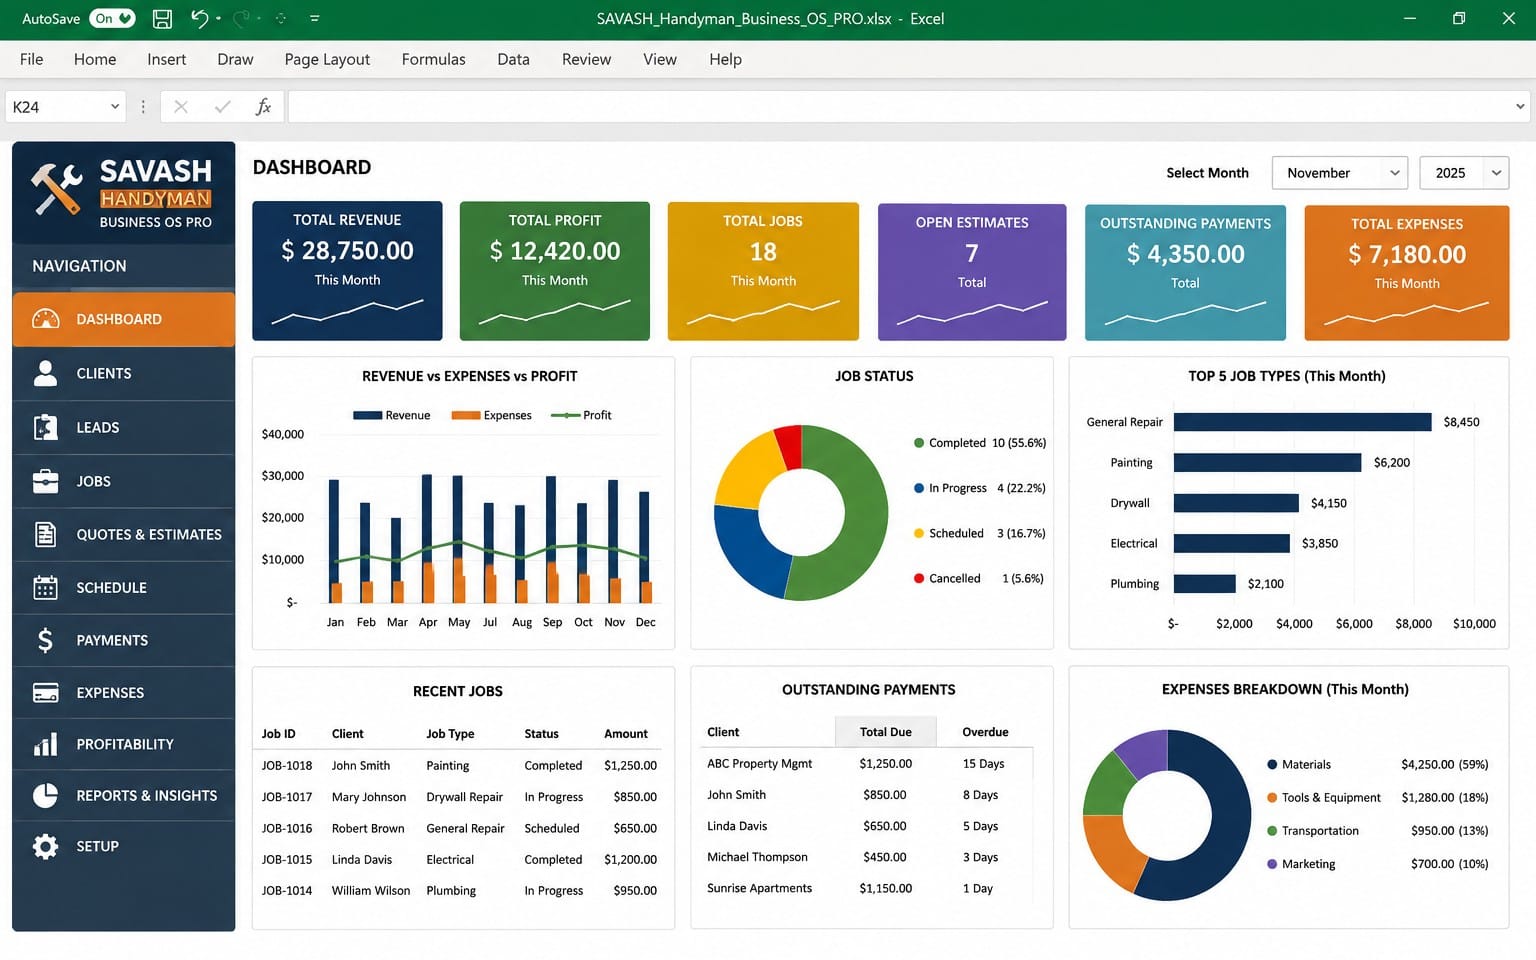Click the Open Estimates card
1536x960 pixels.
(x=972, y=272)
